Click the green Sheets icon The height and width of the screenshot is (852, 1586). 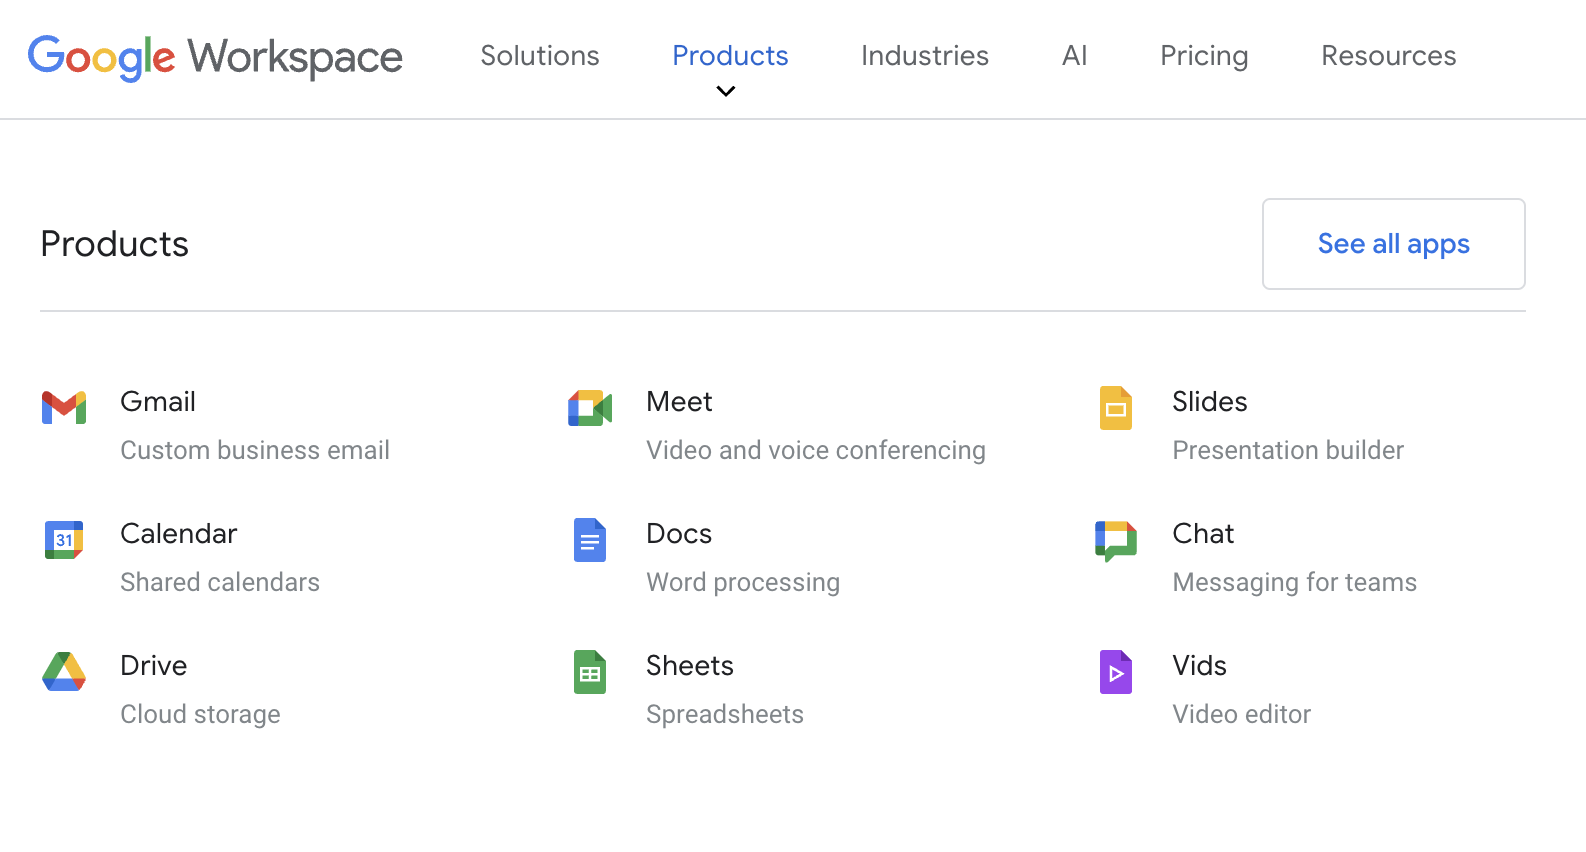tap(590, 672)
